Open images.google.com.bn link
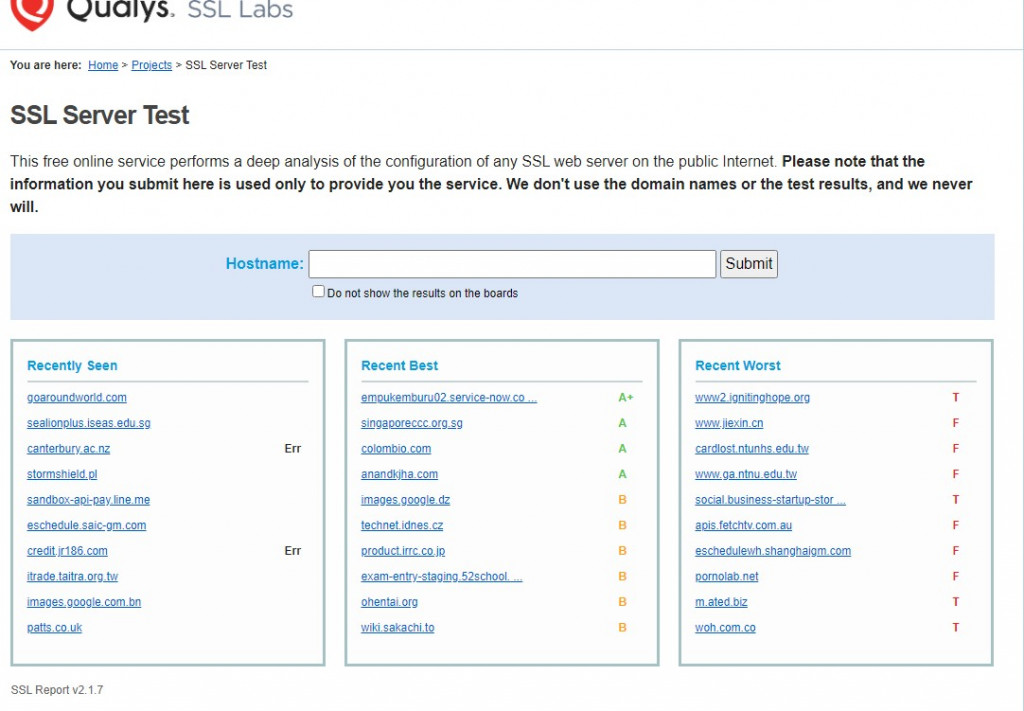 click(x=84, y=602)
